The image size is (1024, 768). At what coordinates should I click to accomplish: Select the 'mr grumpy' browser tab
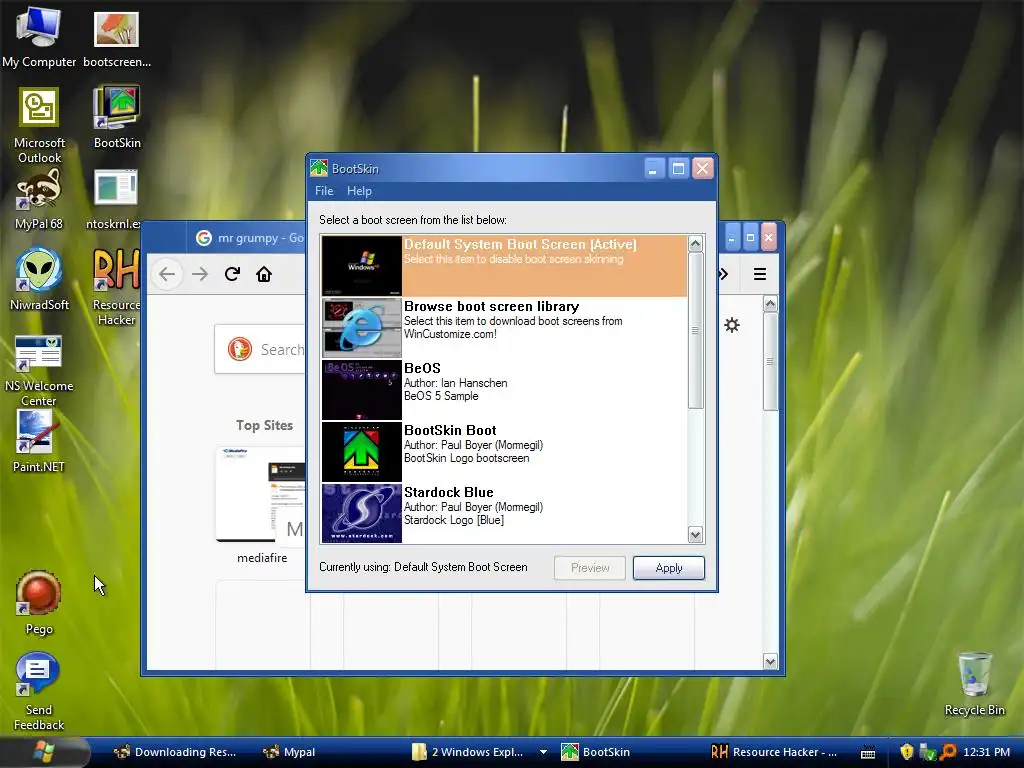tap(249, 238)
